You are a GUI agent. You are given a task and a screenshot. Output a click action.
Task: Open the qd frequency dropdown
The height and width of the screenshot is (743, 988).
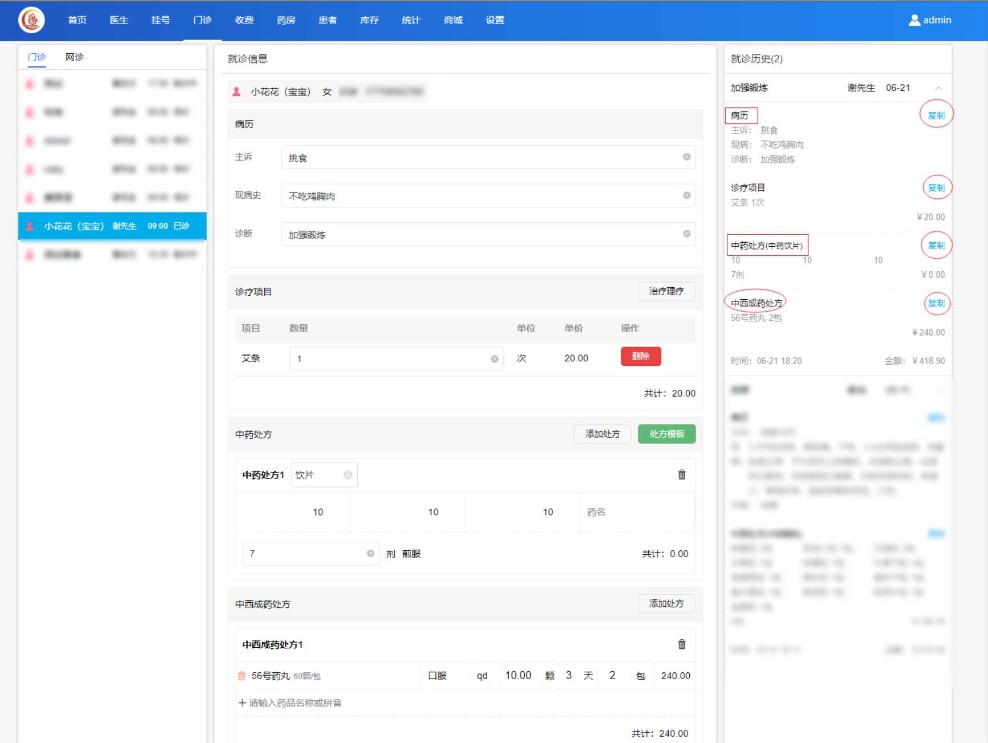coord(482,676)
